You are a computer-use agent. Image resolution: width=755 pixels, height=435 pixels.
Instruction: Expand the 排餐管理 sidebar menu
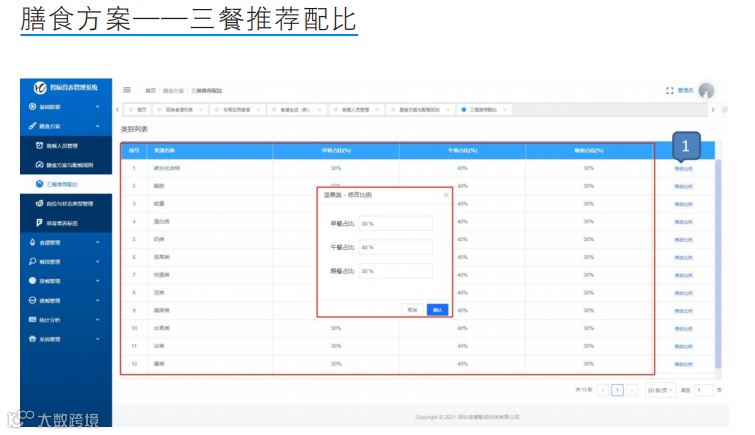(x=66, y=281)
